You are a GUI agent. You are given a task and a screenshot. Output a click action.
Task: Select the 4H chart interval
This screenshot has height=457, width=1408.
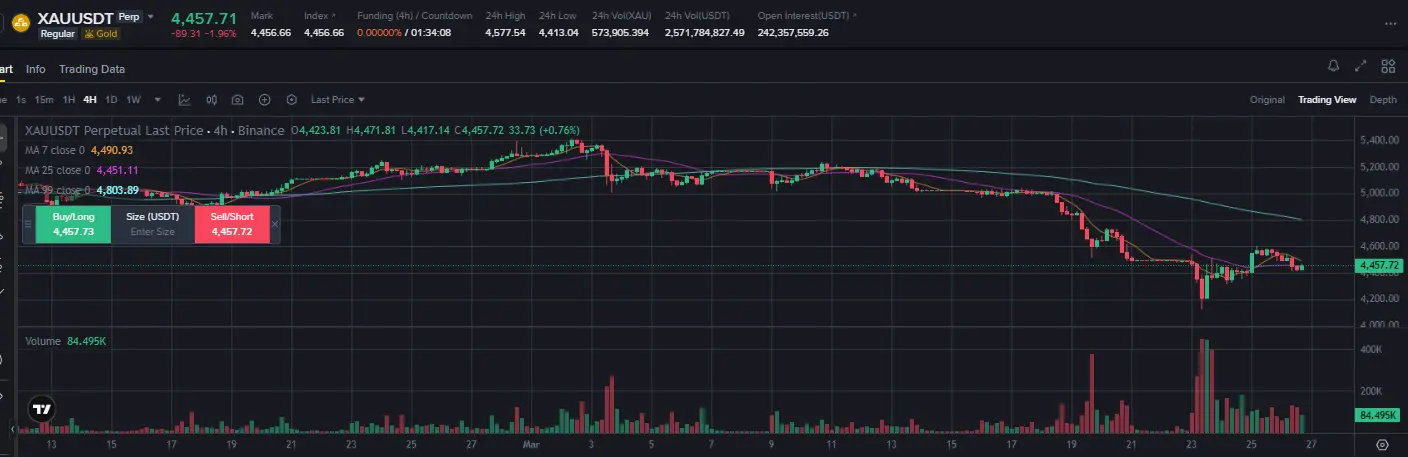[x=90, y=100]
